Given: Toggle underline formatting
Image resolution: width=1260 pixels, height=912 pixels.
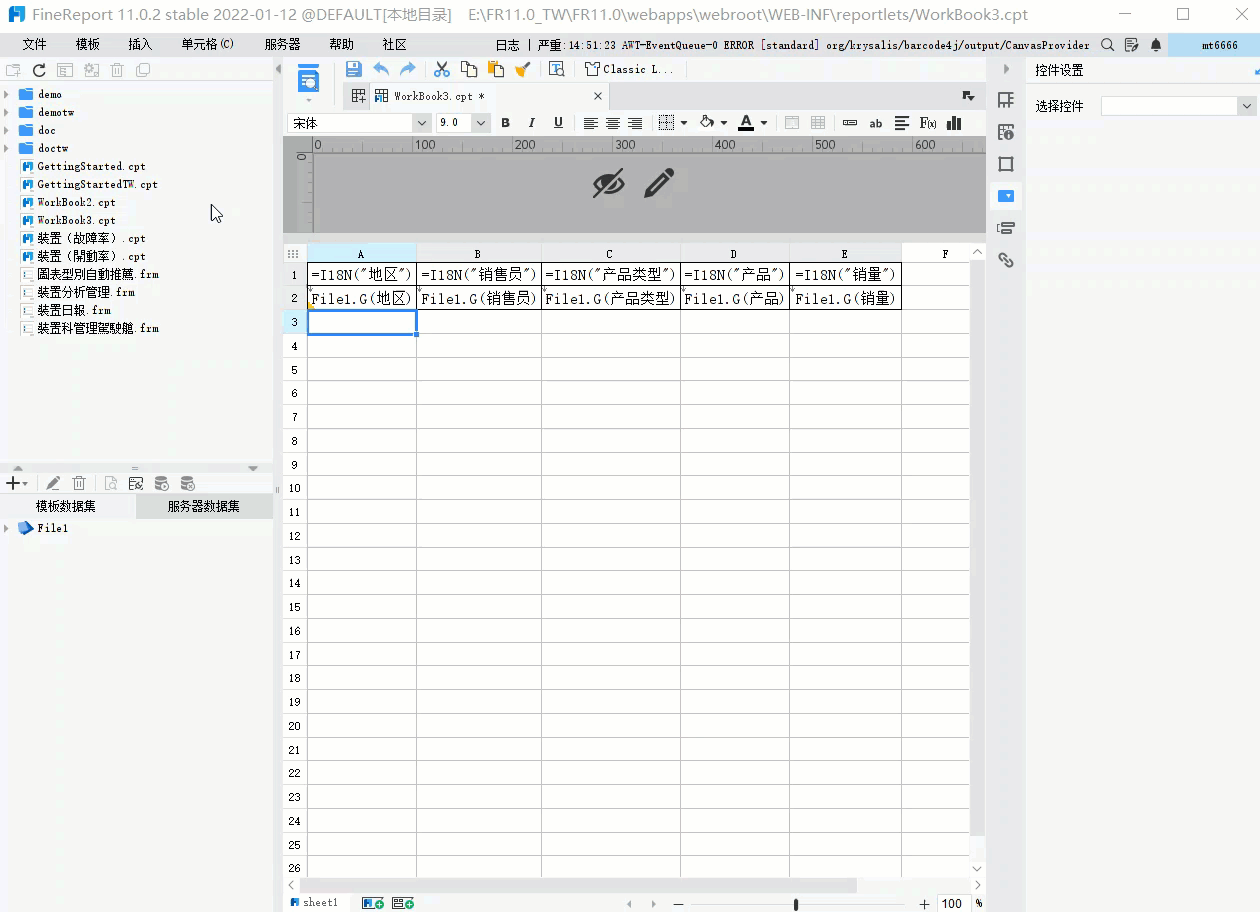Looking at the screenshot, I should 558,123.
